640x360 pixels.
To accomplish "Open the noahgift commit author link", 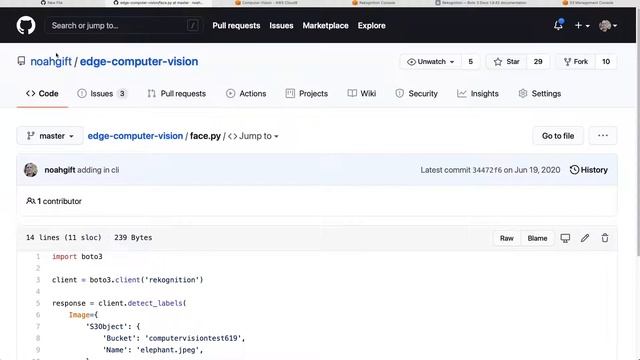I will click(x=60, y=170).
